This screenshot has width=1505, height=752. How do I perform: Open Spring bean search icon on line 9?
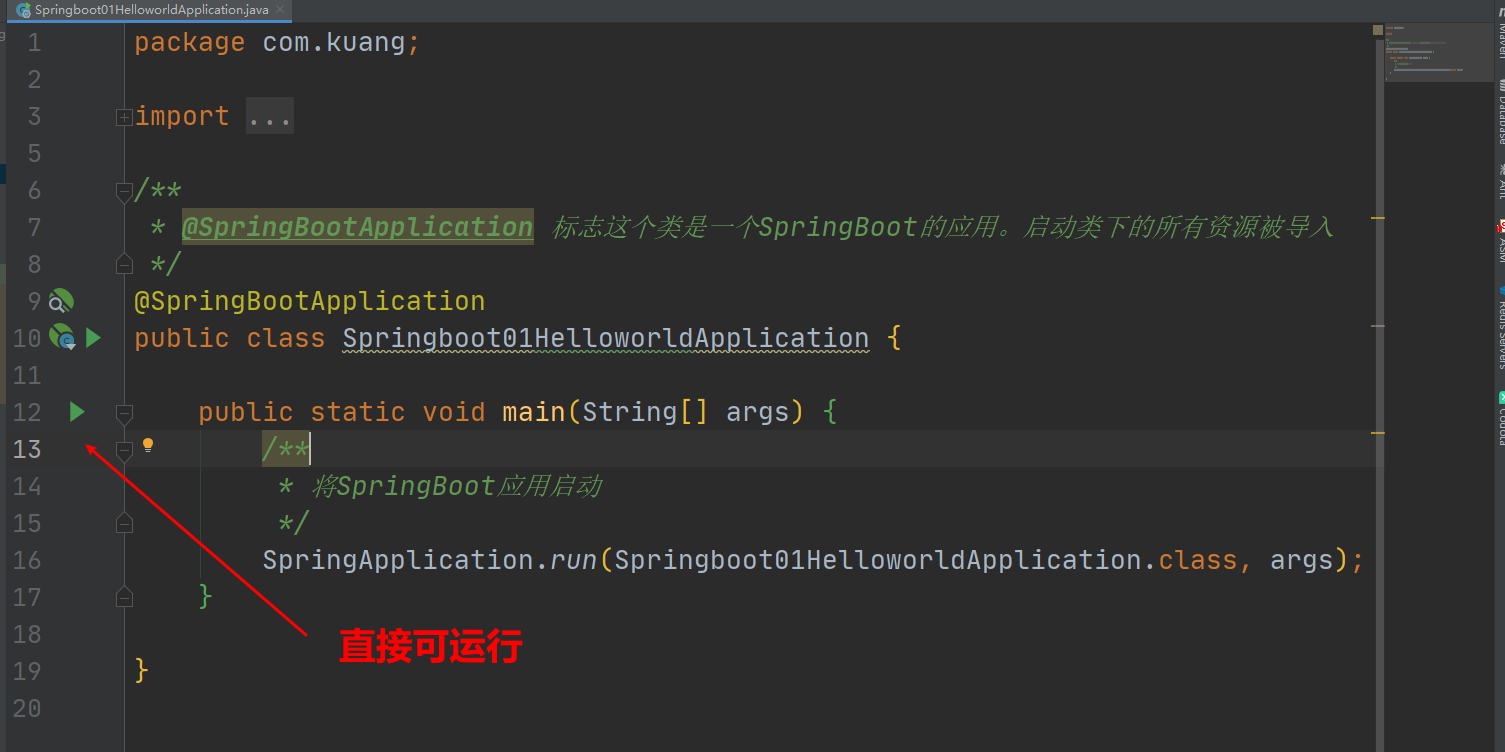(62, 301)
